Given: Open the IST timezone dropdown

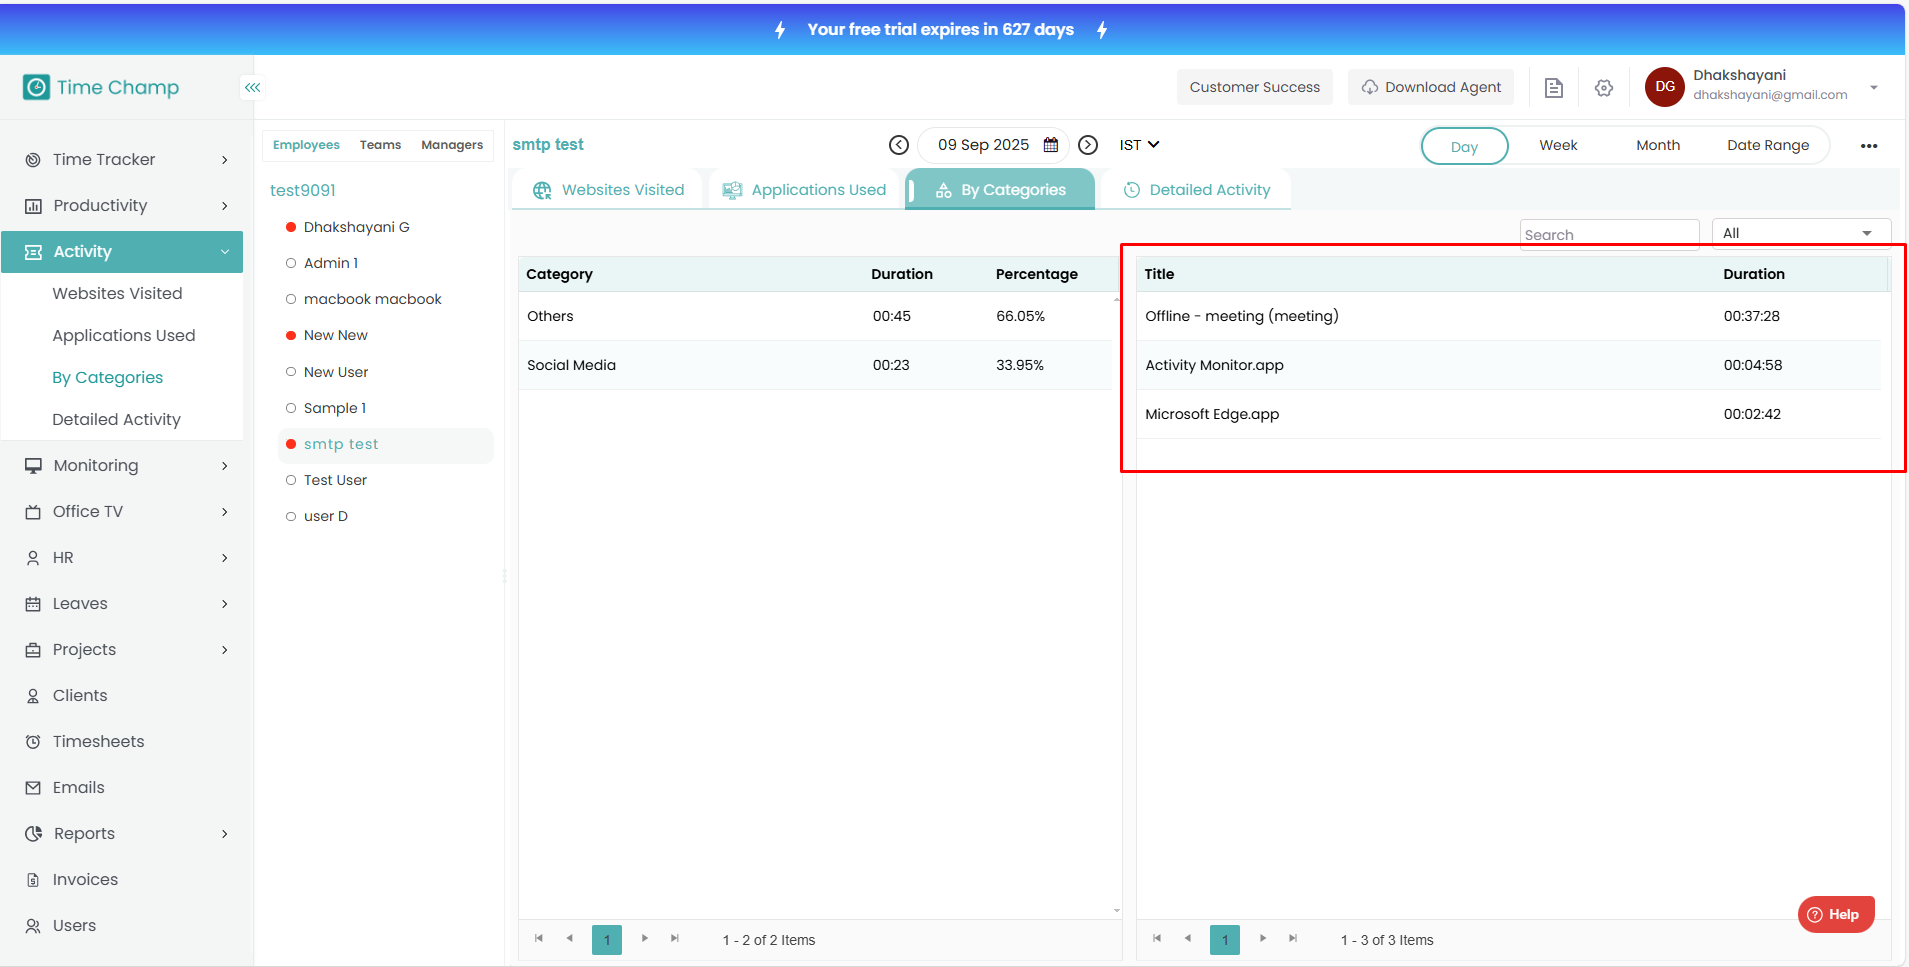Looking at the screenshot, I should [1139, 145].
